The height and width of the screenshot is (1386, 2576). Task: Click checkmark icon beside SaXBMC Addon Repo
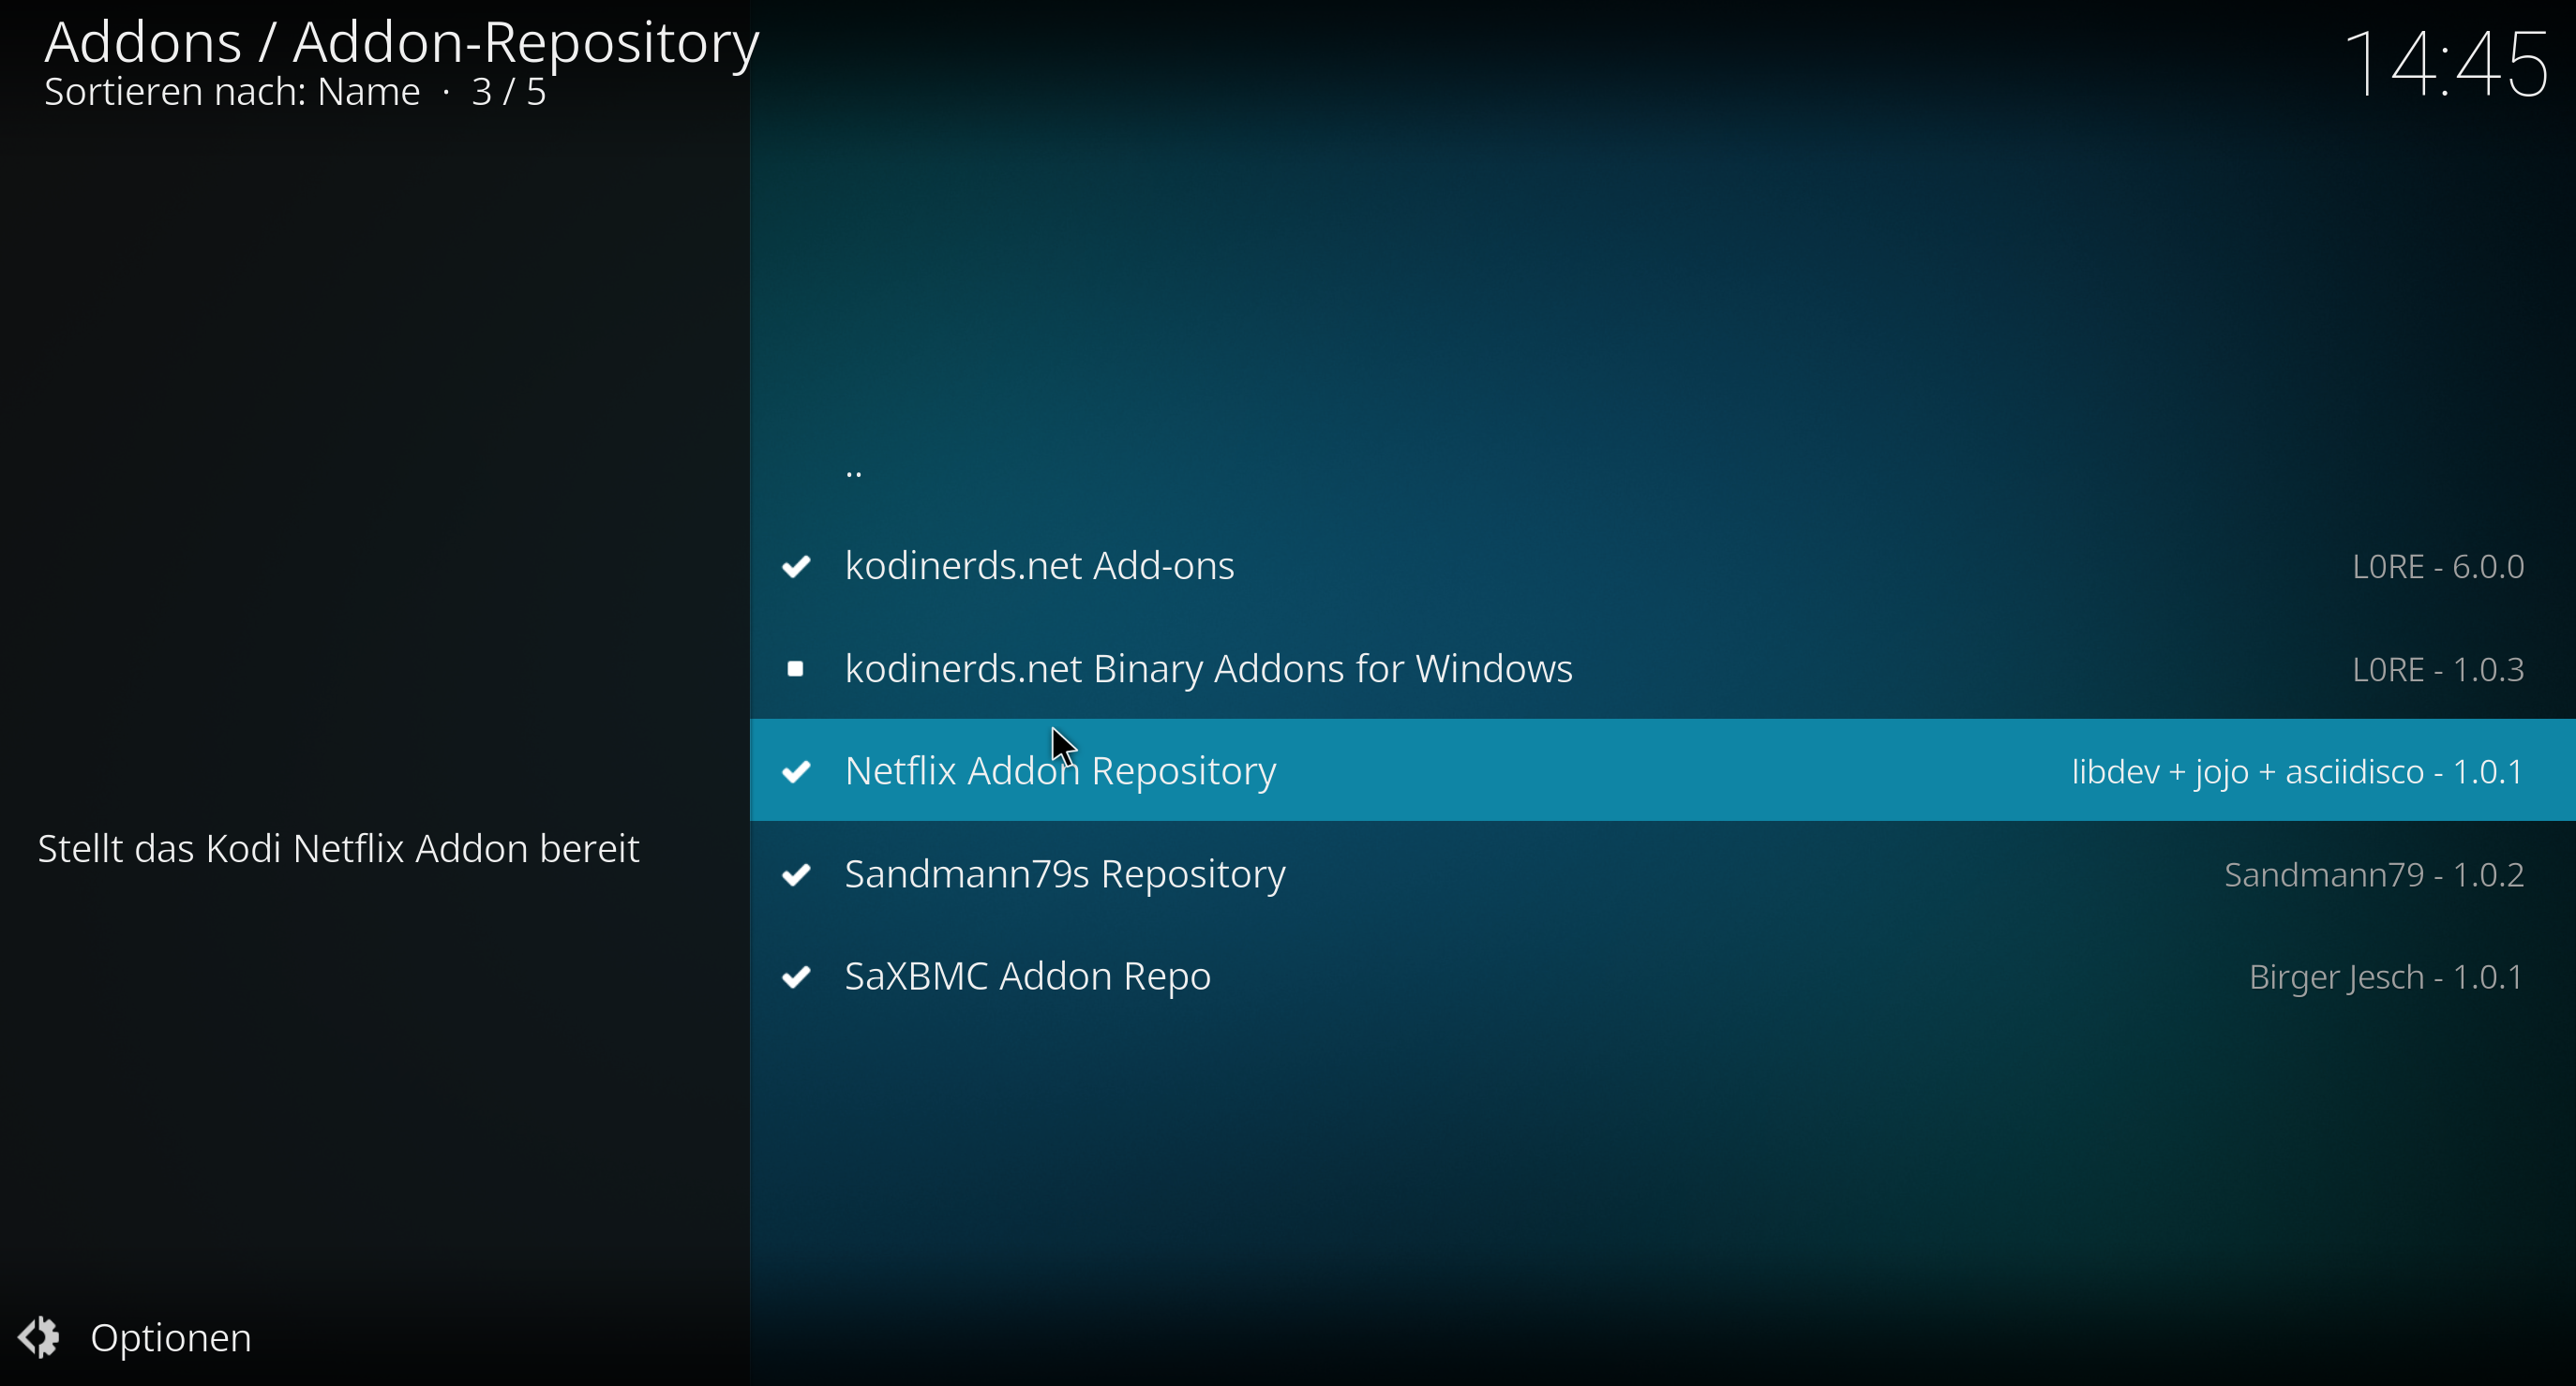click(x=797, y=977)
